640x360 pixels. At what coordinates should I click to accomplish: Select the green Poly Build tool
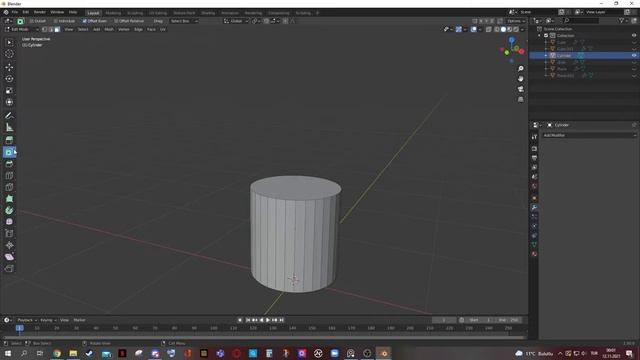9,199
